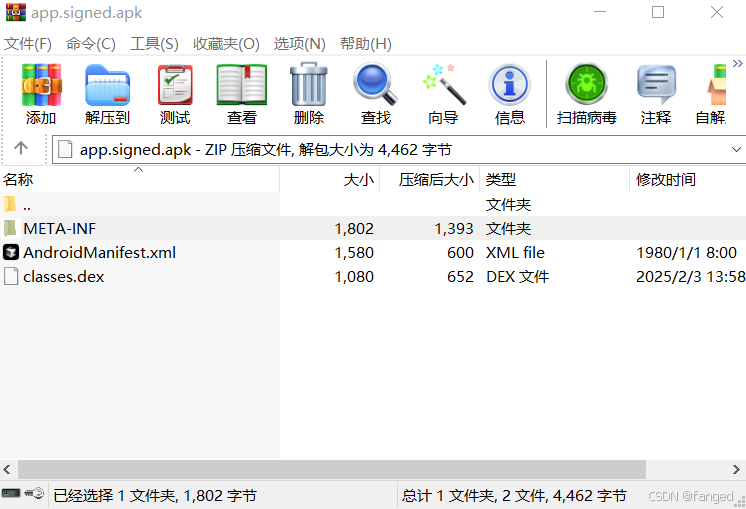This screenshot has height=509, width=746.
Task: Click the 1,080 size of classes.dex
Action: pyautogui.click(x=354, y=276)
